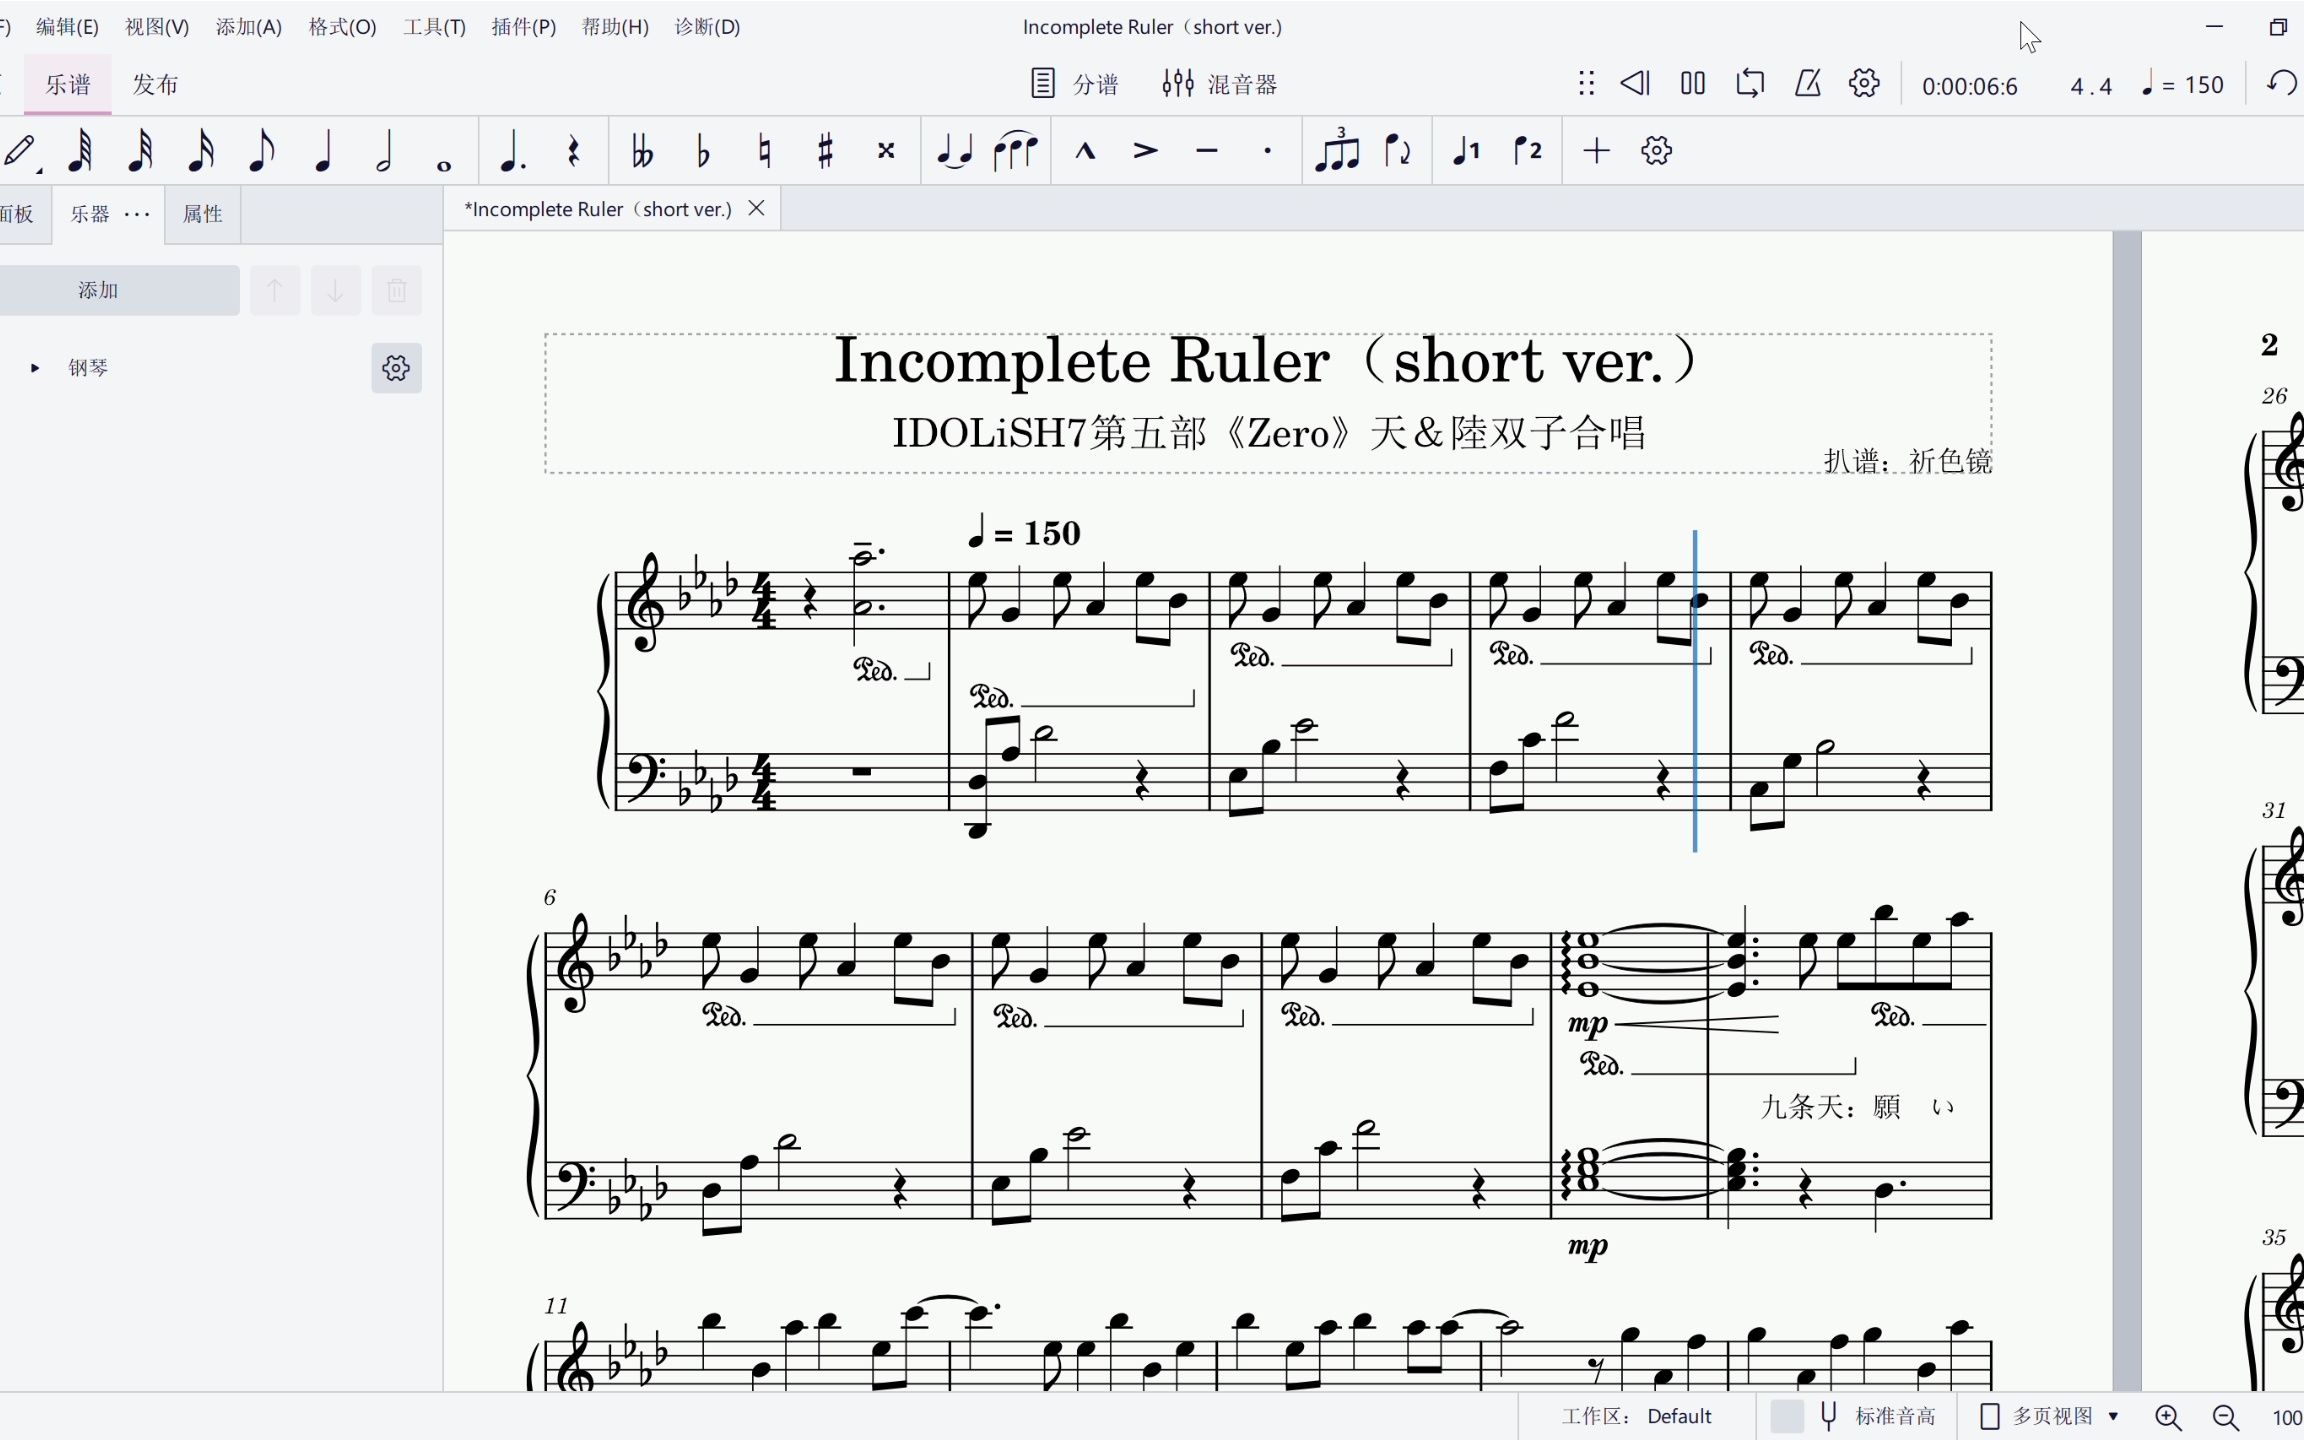Switch to the 属性 panel tab
Image resolution: width=2304 pixels, height=1440 pixels.
pyautogui.click(x=202, y=213)
